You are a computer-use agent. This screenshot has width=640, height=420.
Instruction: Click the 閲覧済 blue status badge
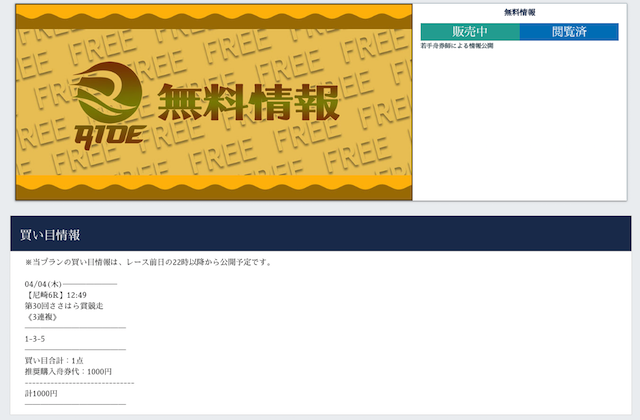coord(569,31)
